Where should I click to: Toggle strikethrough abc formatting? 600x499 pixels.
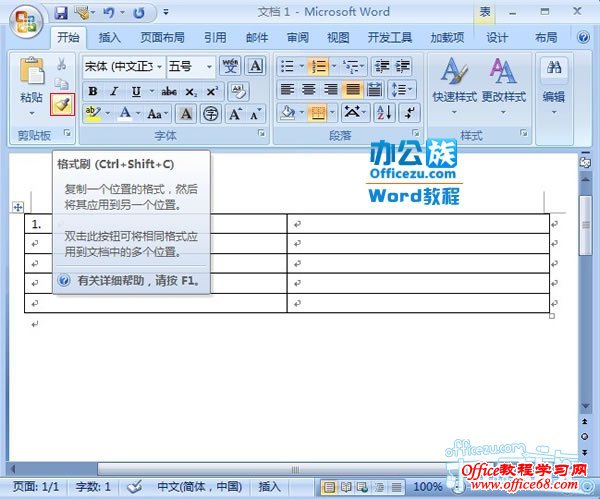coord(169,91)
